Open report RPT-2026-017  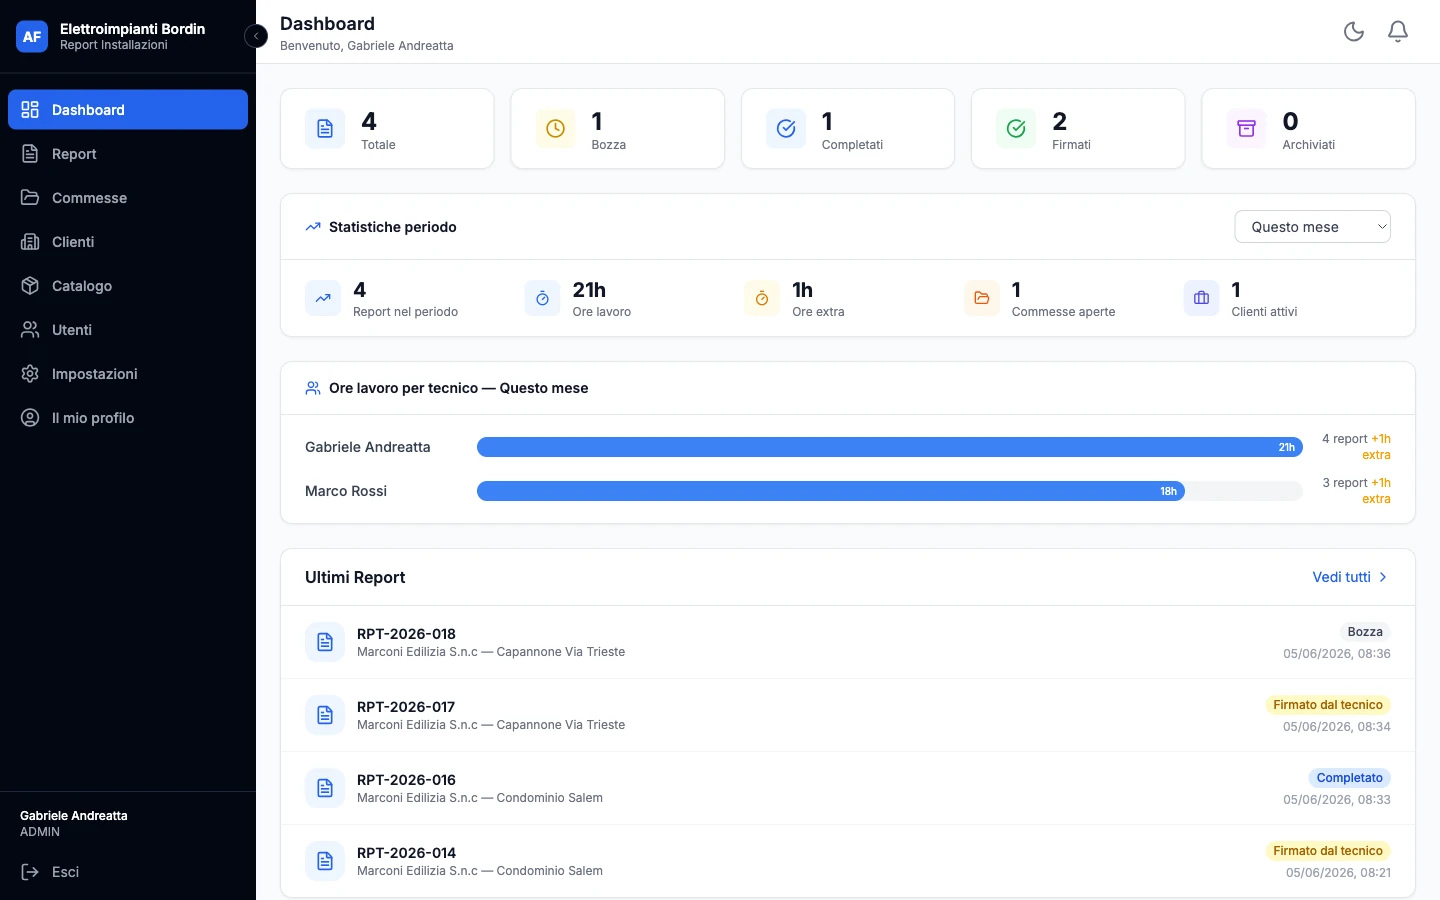(x=848, y=715)
